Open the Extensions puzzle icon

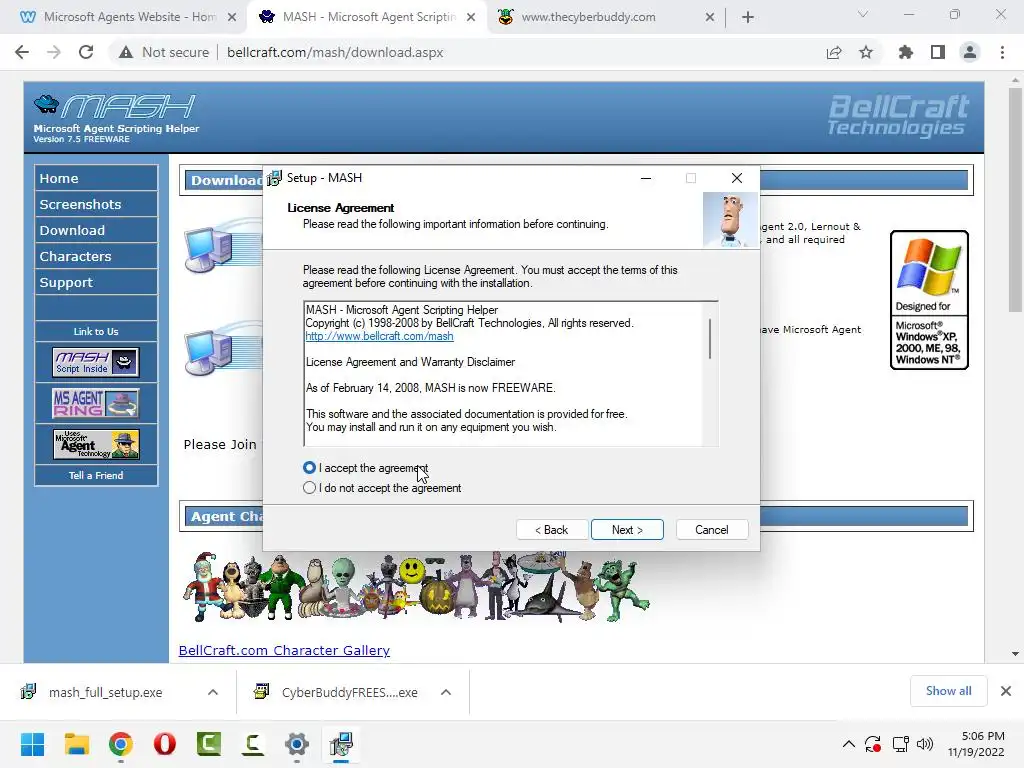(906, 52)
